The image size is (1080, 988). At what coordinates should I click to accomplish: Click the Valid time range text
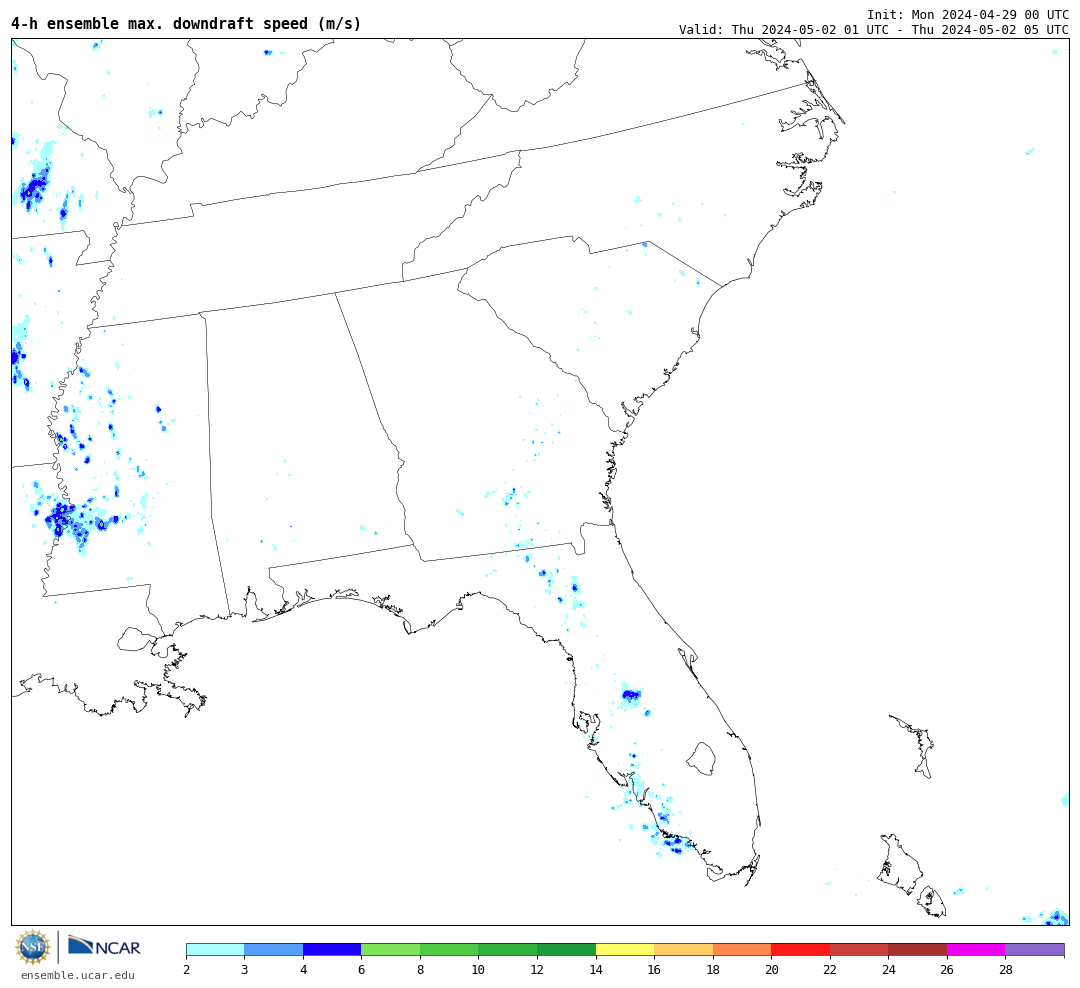tap(874, 30)
